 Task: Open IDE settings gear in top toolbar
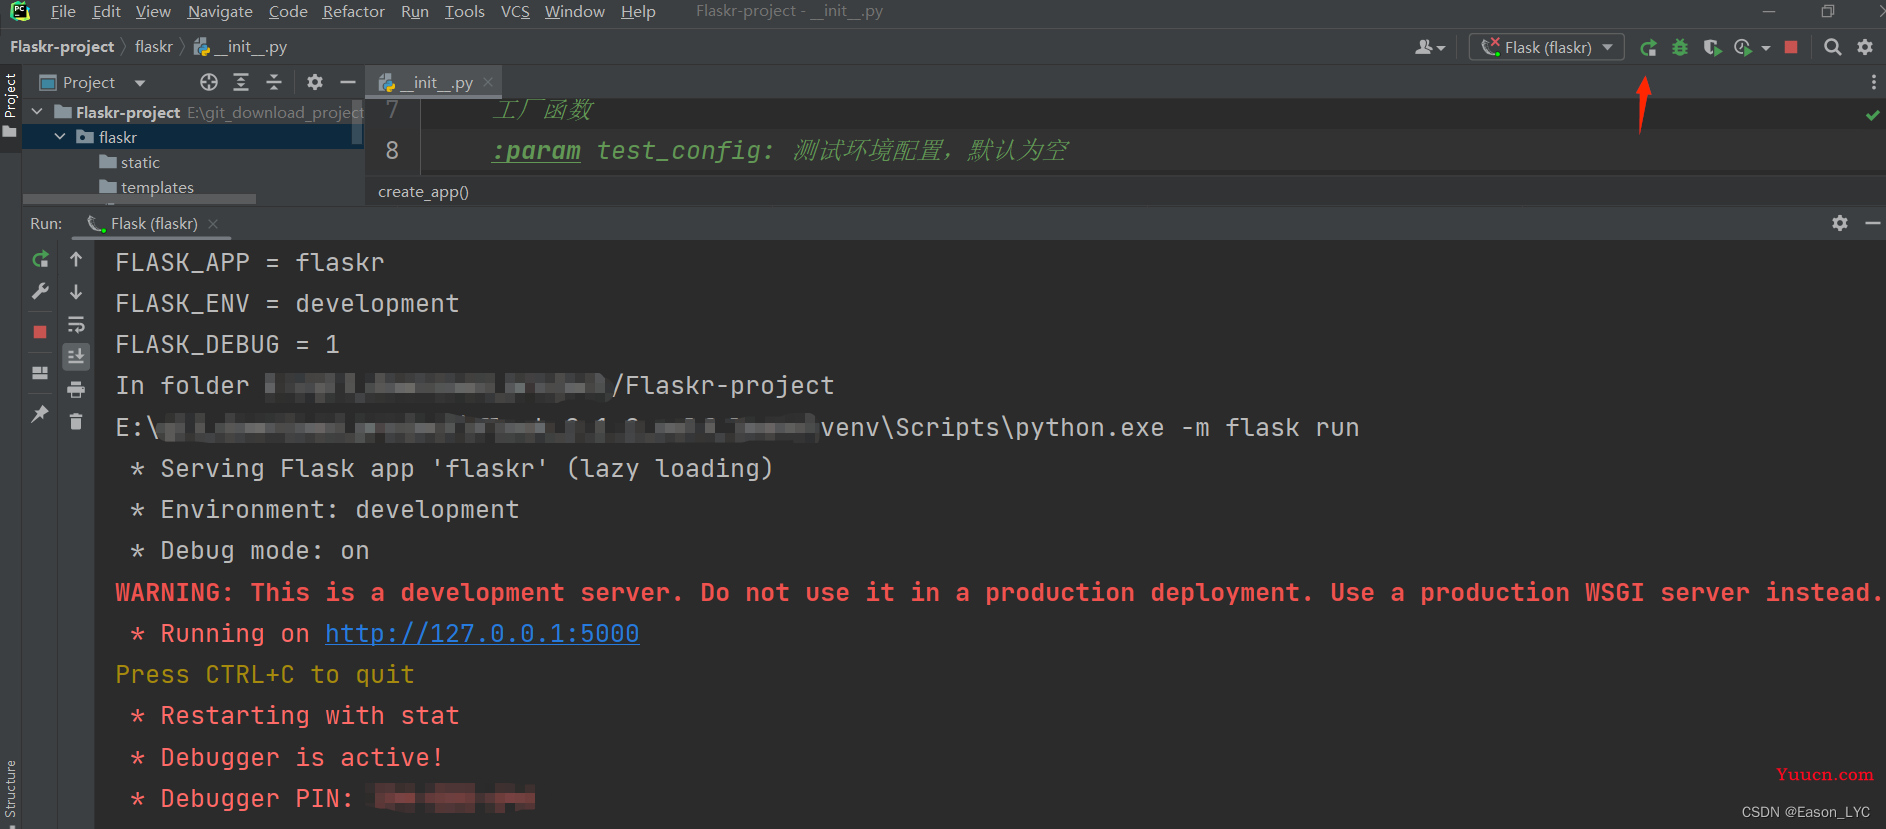[x=1865, y=47]
